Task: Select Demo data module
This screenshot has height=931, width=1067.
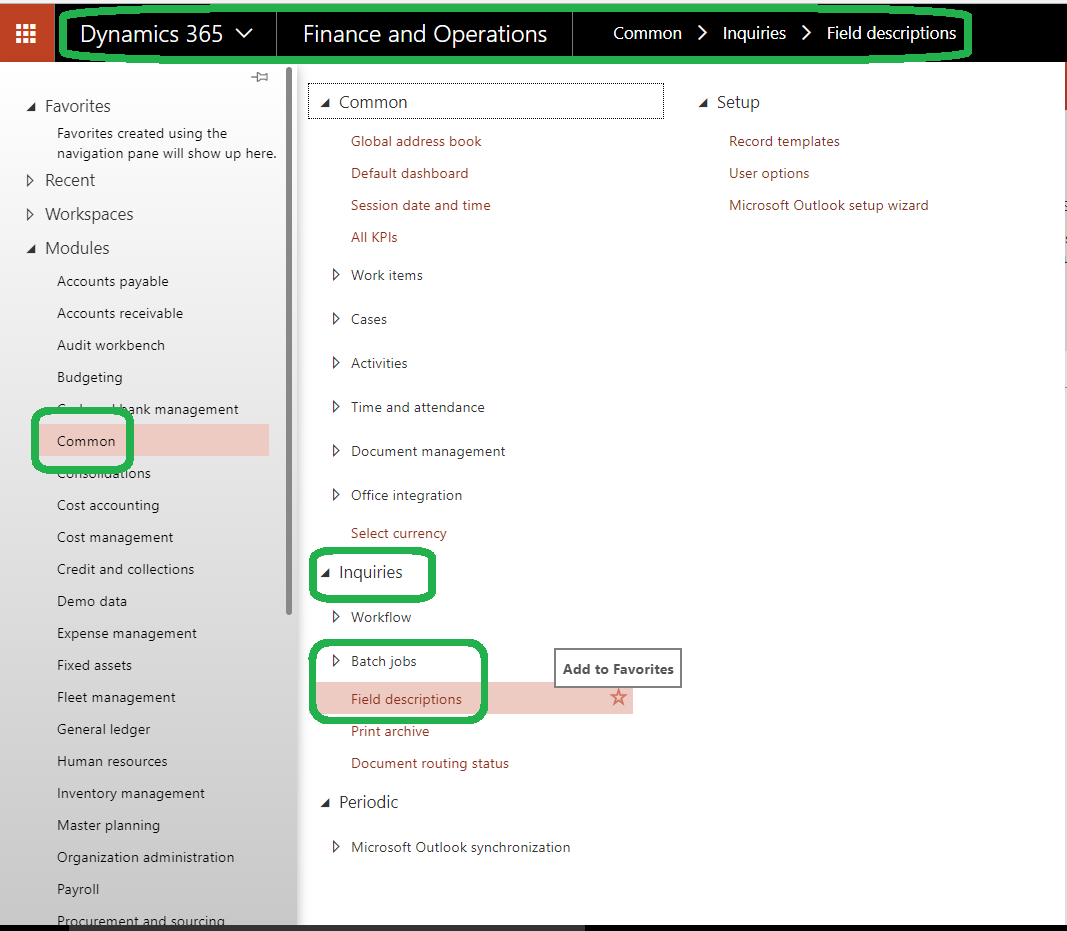Action: [x=92, y=602]
